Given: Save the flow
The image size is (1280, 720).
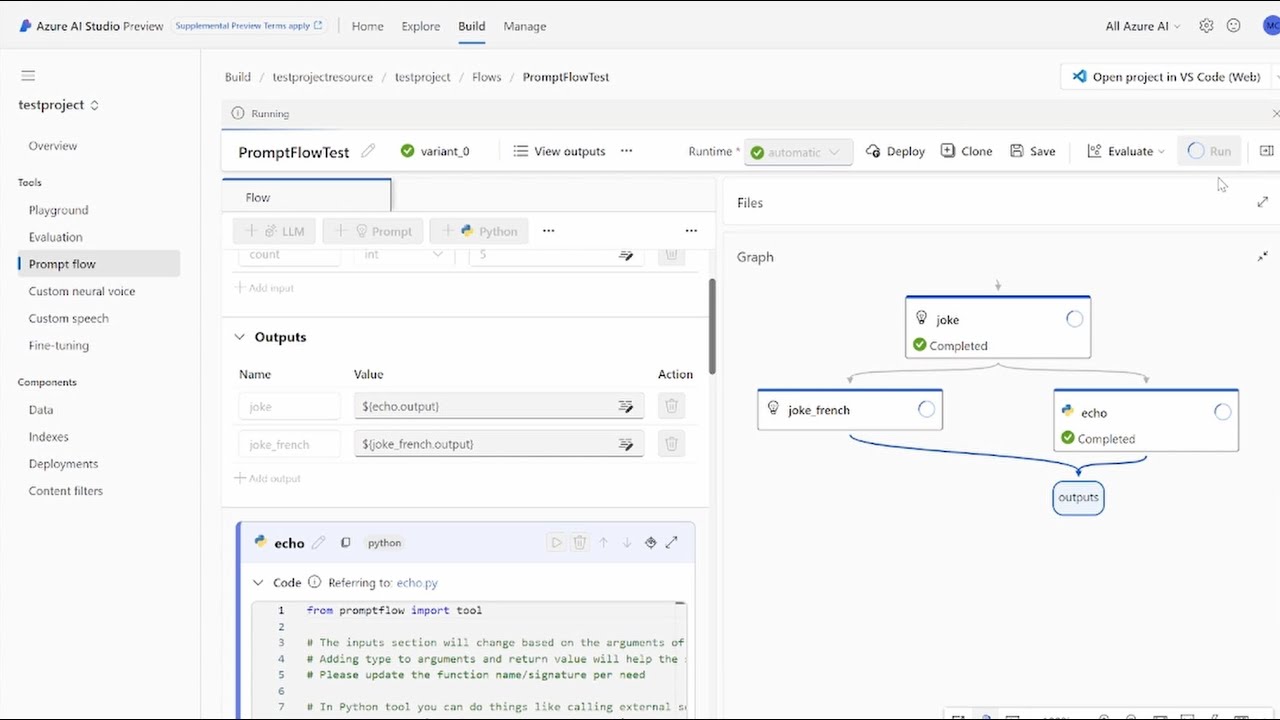Looking at the screenshot, I should pos(1033,151).
